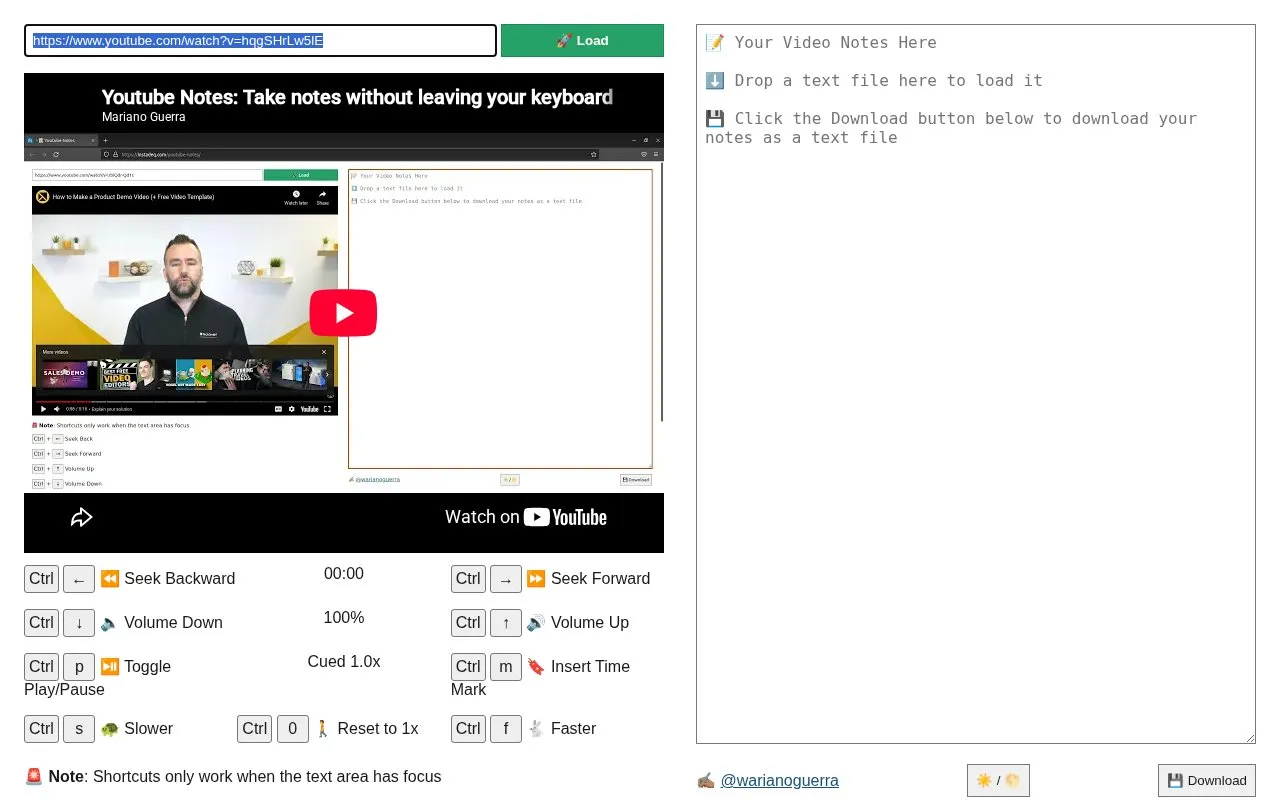The height and width of the screenshot is (800, 1280).
Task: Click the "Shortcuts only work" note text
Action: coord(267,776)
